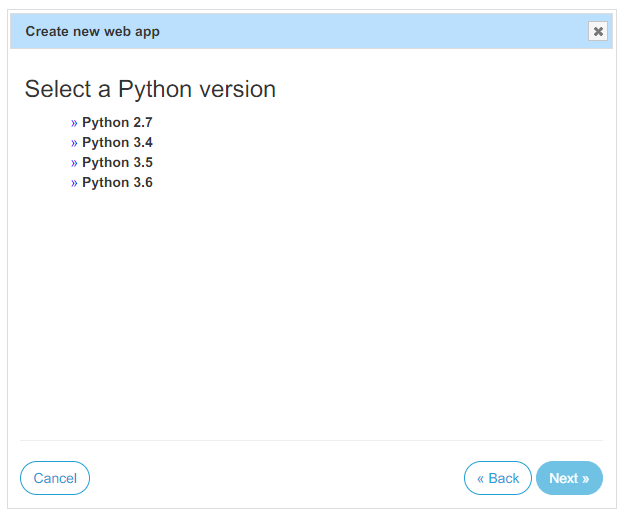Click the » marker beside Python 3.6

tap(74, 183)
